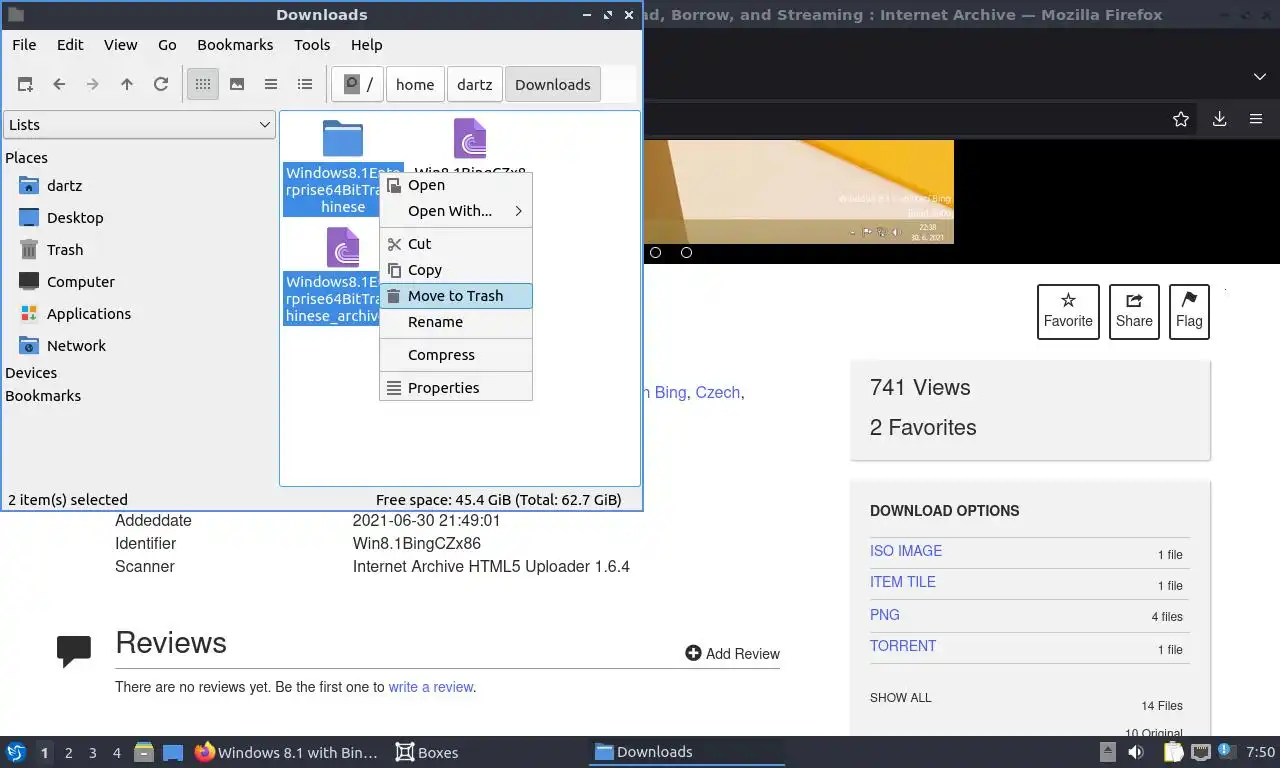The height and width of the screenshot is (768, 1280).
Task: Open Boxes from the taskbar
Action: pyautogui.click(x=427, y=752)
